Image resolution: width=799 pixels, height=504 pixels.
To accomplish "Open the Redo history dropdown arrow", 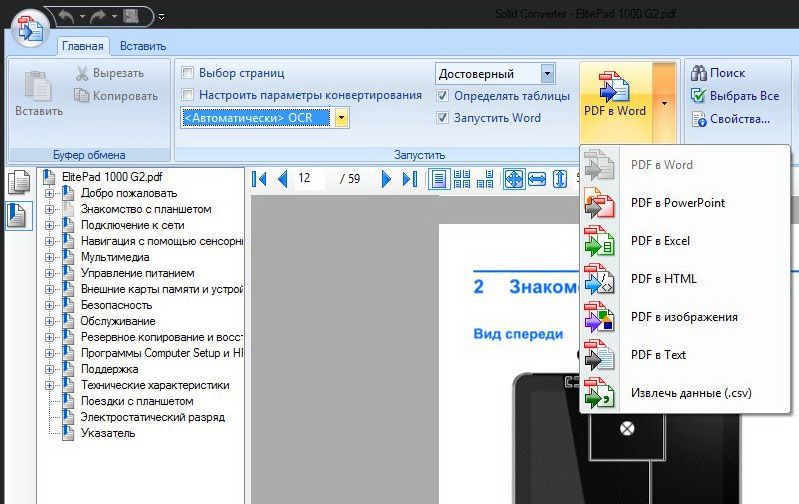I will [114, 17].
